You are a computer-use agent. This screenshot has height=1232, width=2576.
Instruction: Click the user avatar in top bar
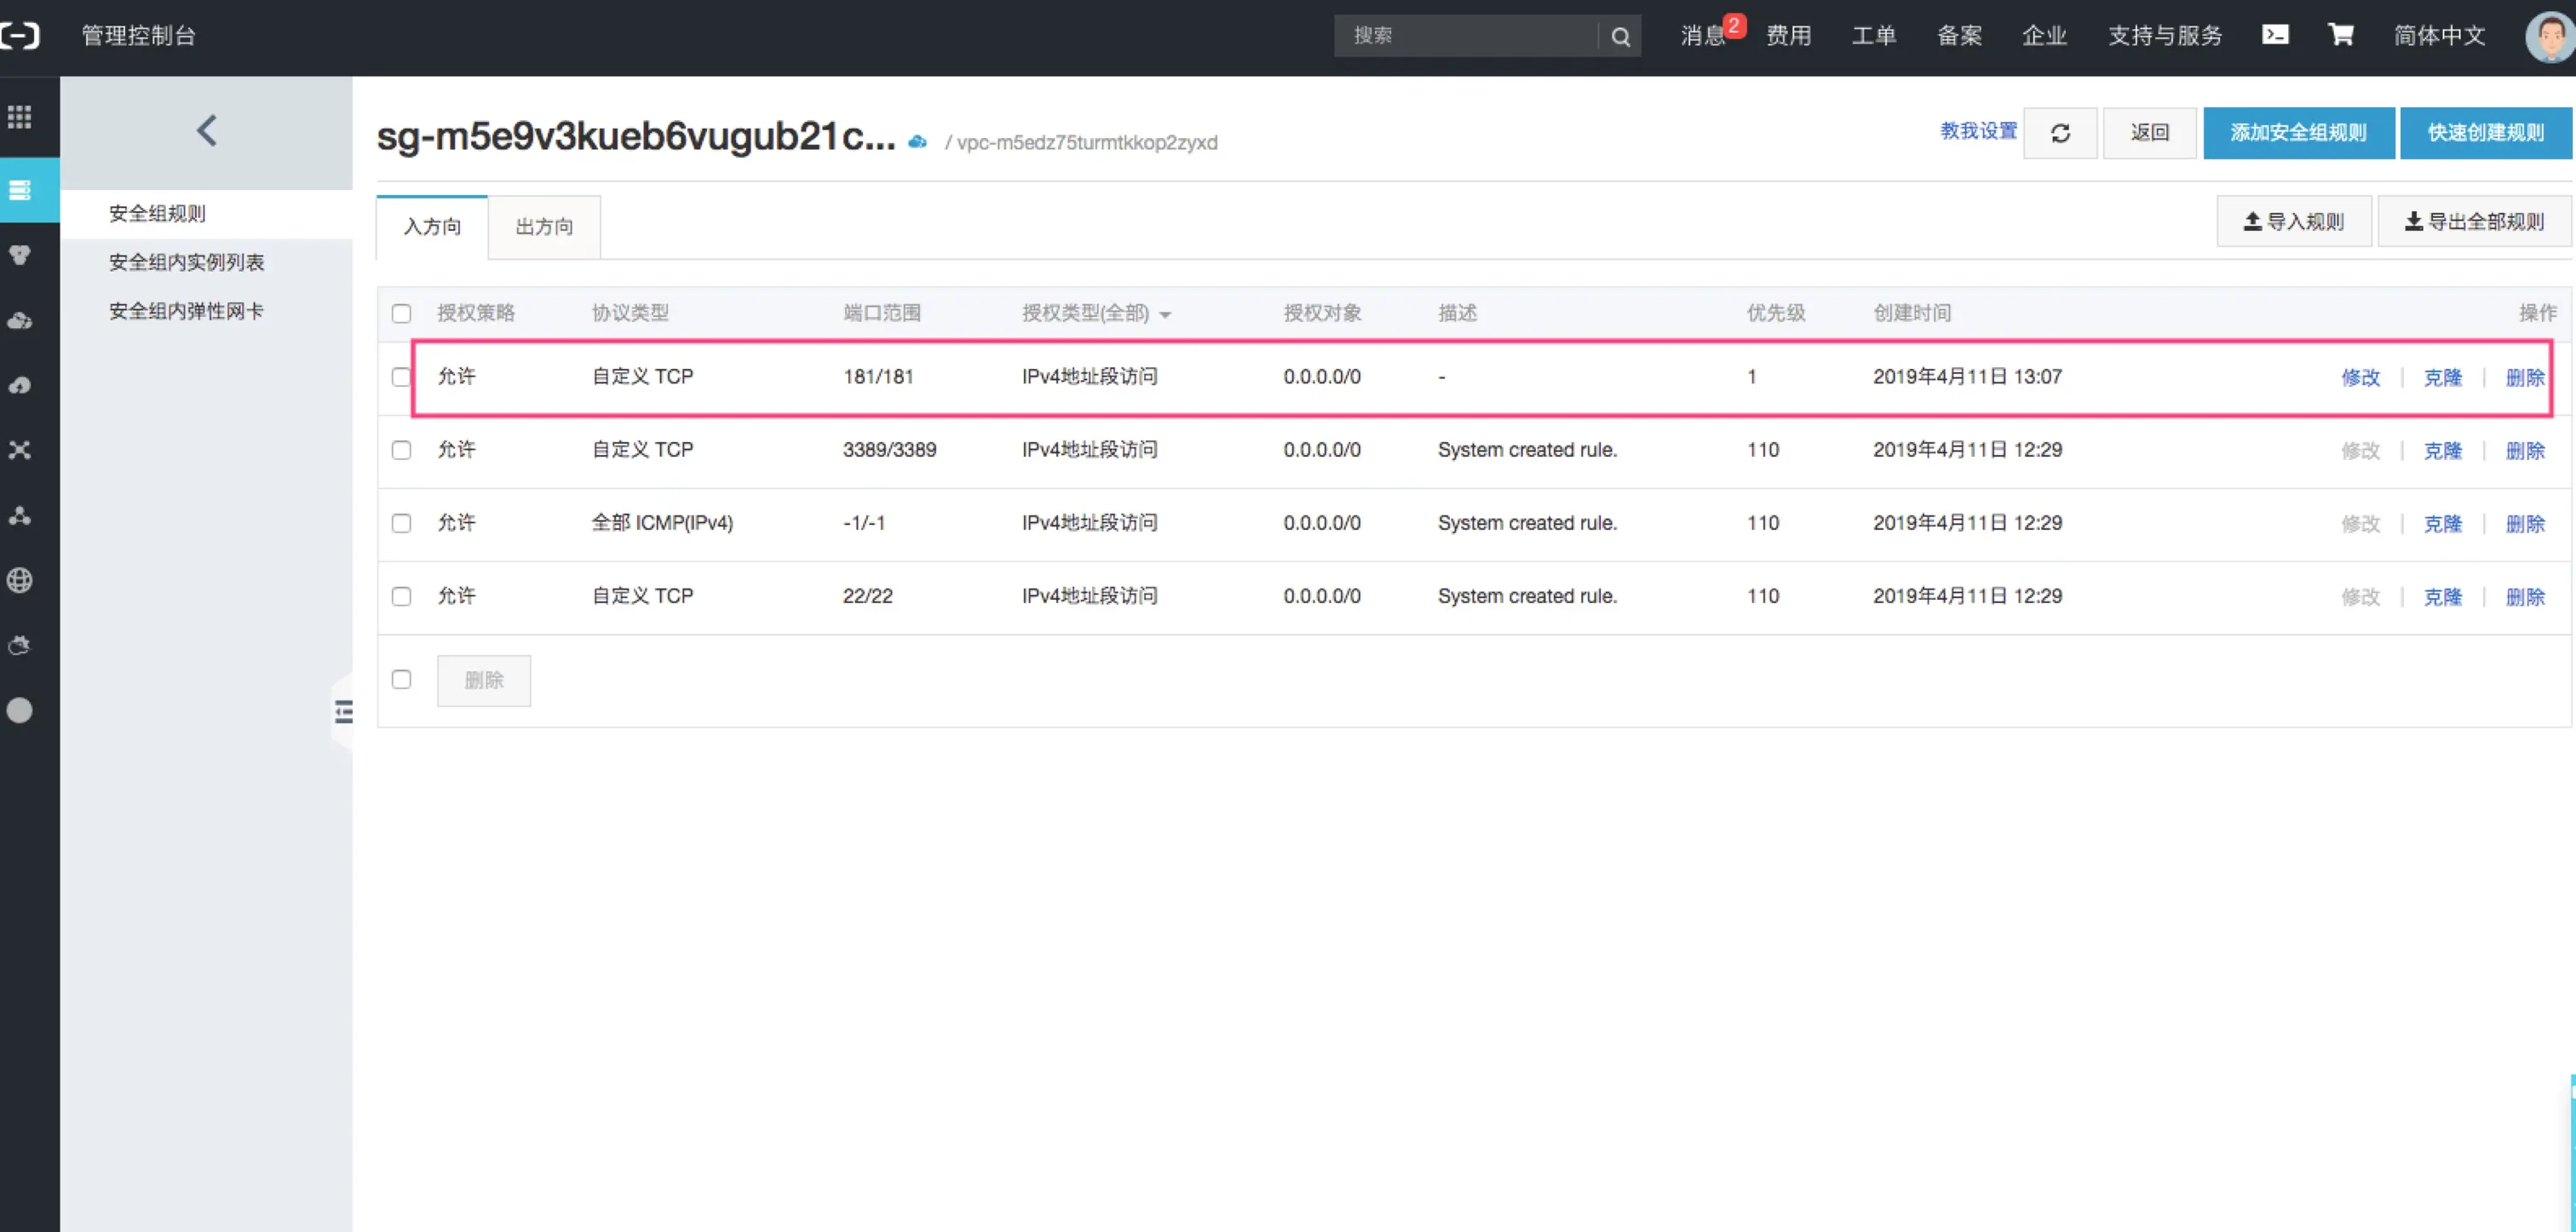pyautogui.click(x=2550, y=37)
